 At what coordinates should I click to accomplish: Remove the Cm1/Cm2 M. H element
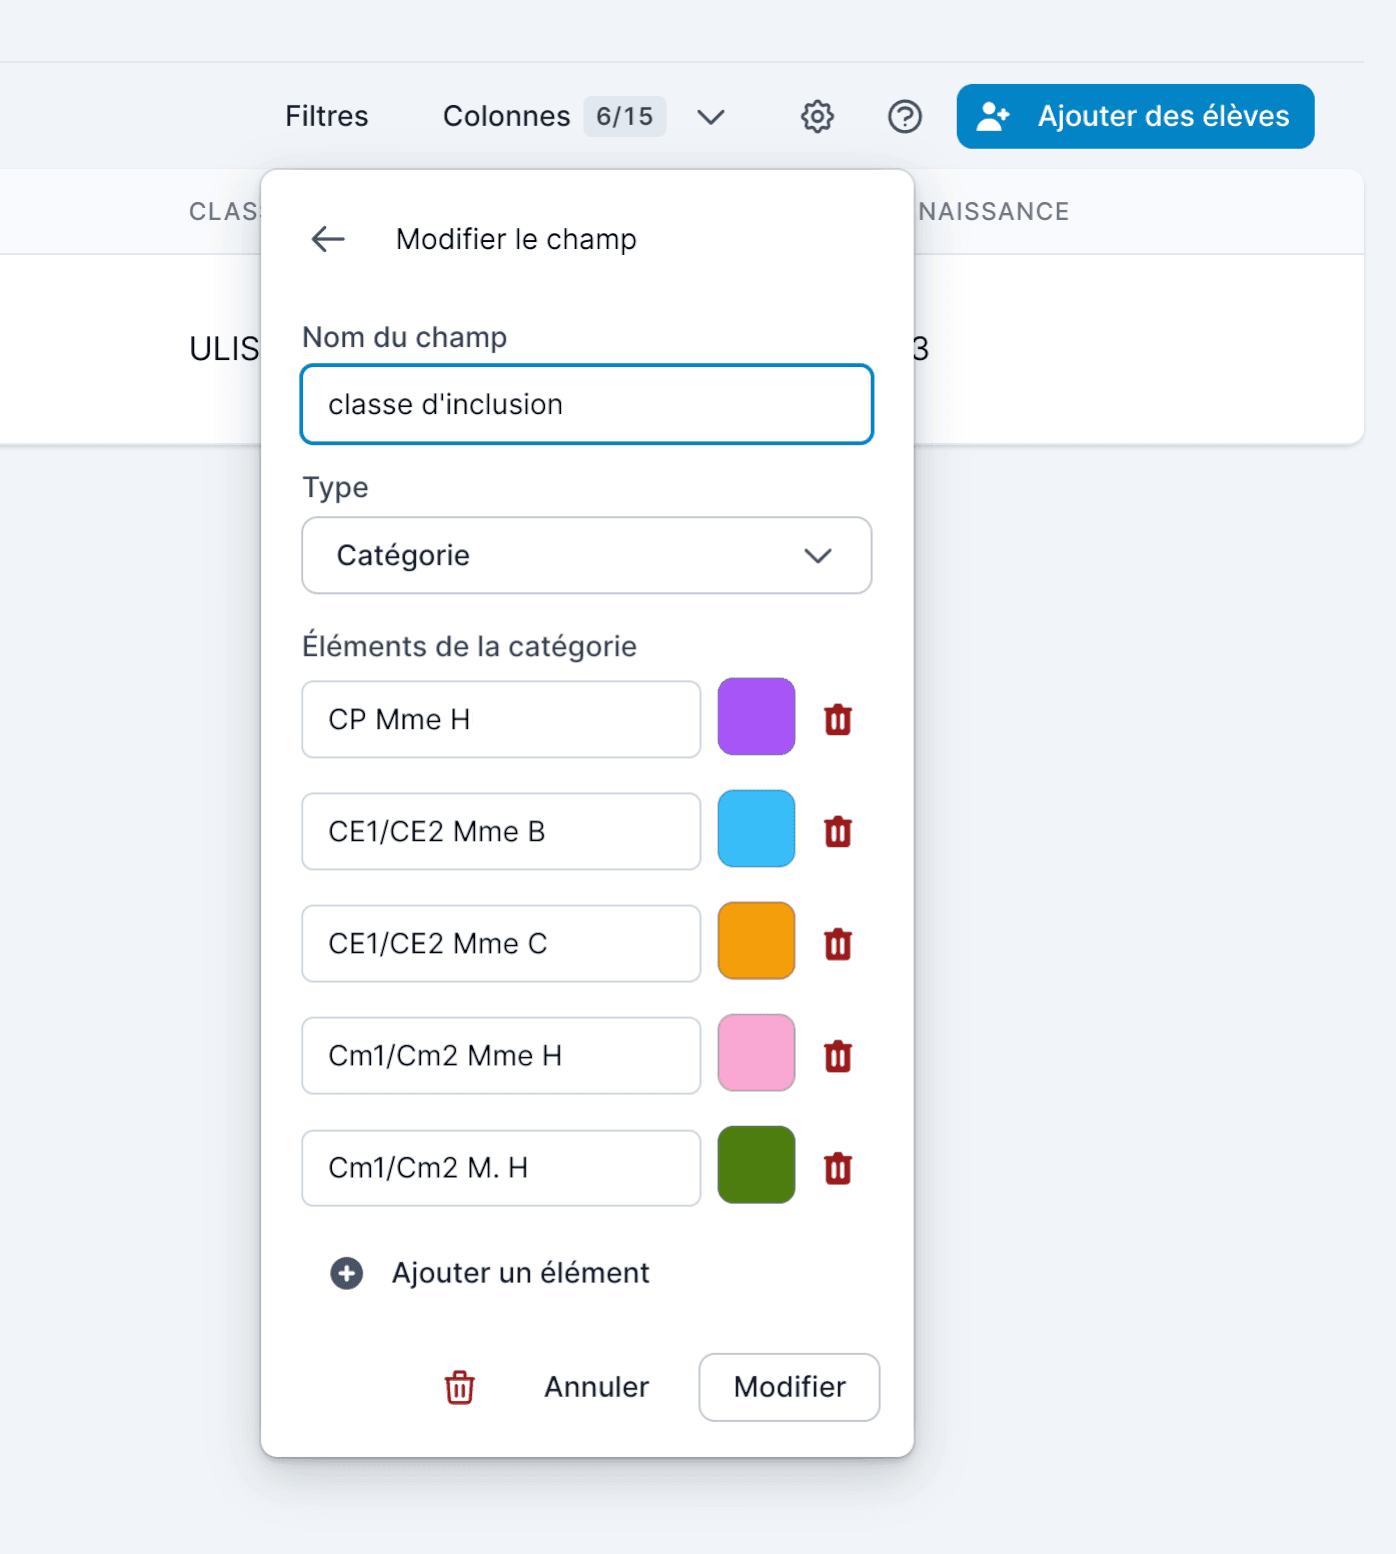pos(837,1167)
